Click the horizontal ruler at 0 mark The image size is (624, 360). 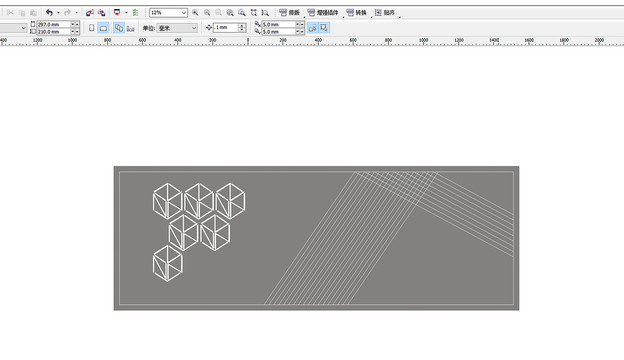point(248,41)
